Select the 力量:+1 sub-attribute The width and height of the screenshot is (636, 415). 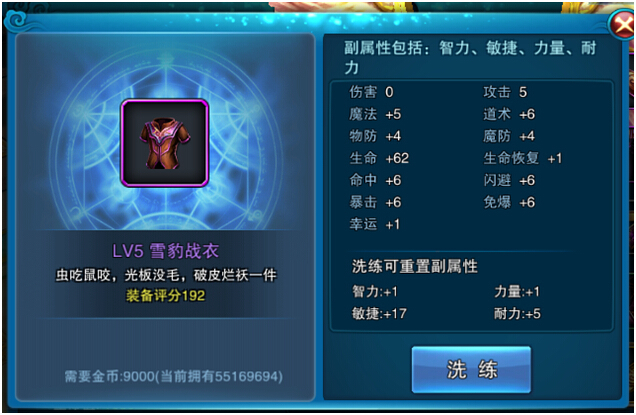pos(517,291)
